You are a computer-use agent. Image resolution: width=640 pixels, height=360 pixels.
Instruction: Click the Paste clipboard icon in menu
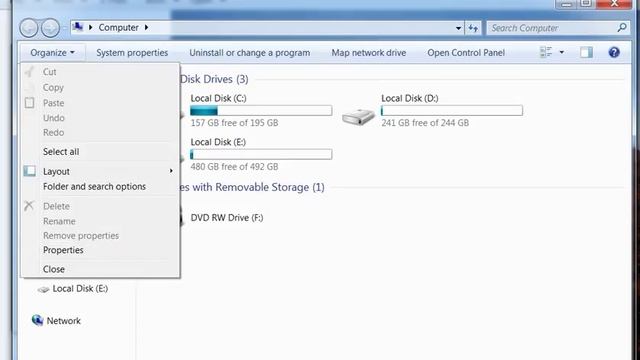[29, 102]
